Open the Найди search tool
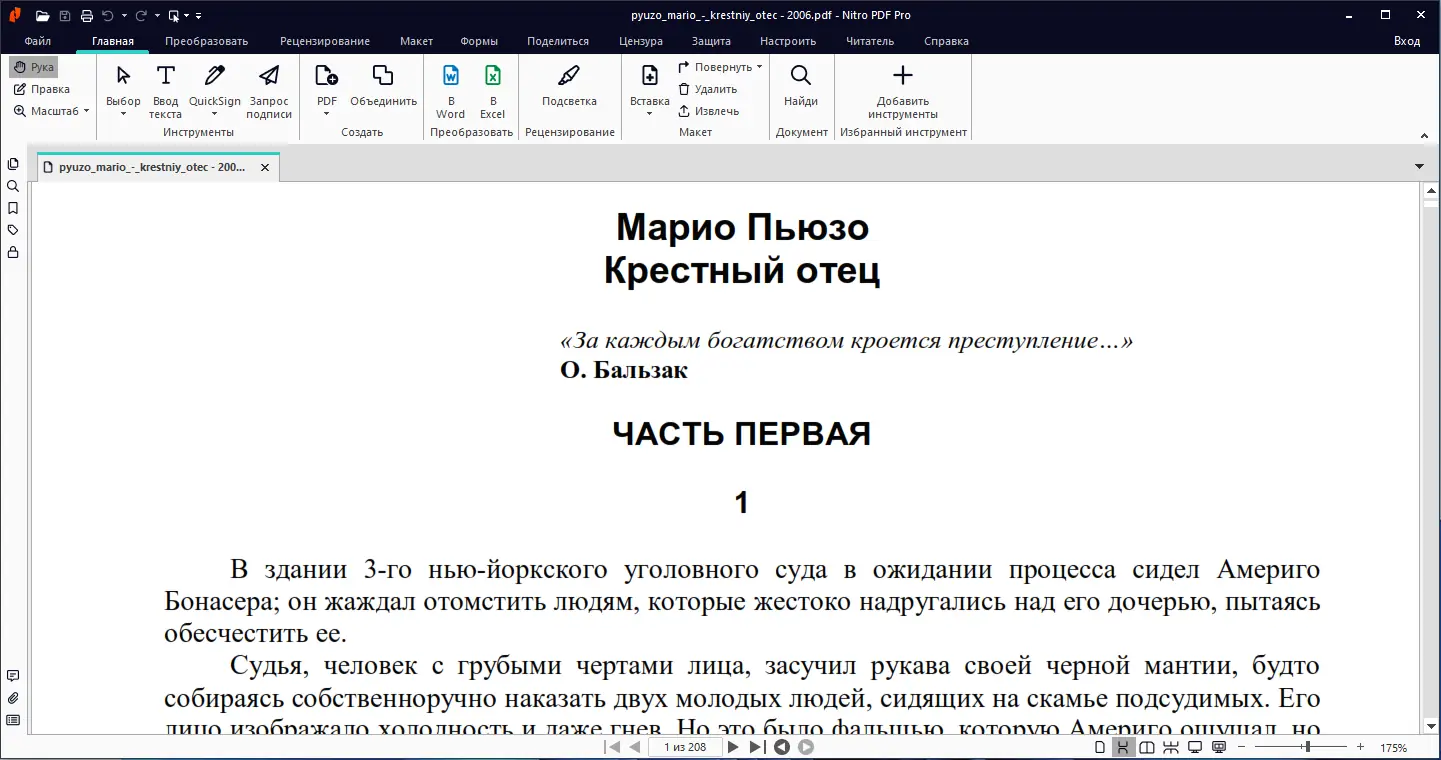This screenshot has height=760, width=1441. 801,86
